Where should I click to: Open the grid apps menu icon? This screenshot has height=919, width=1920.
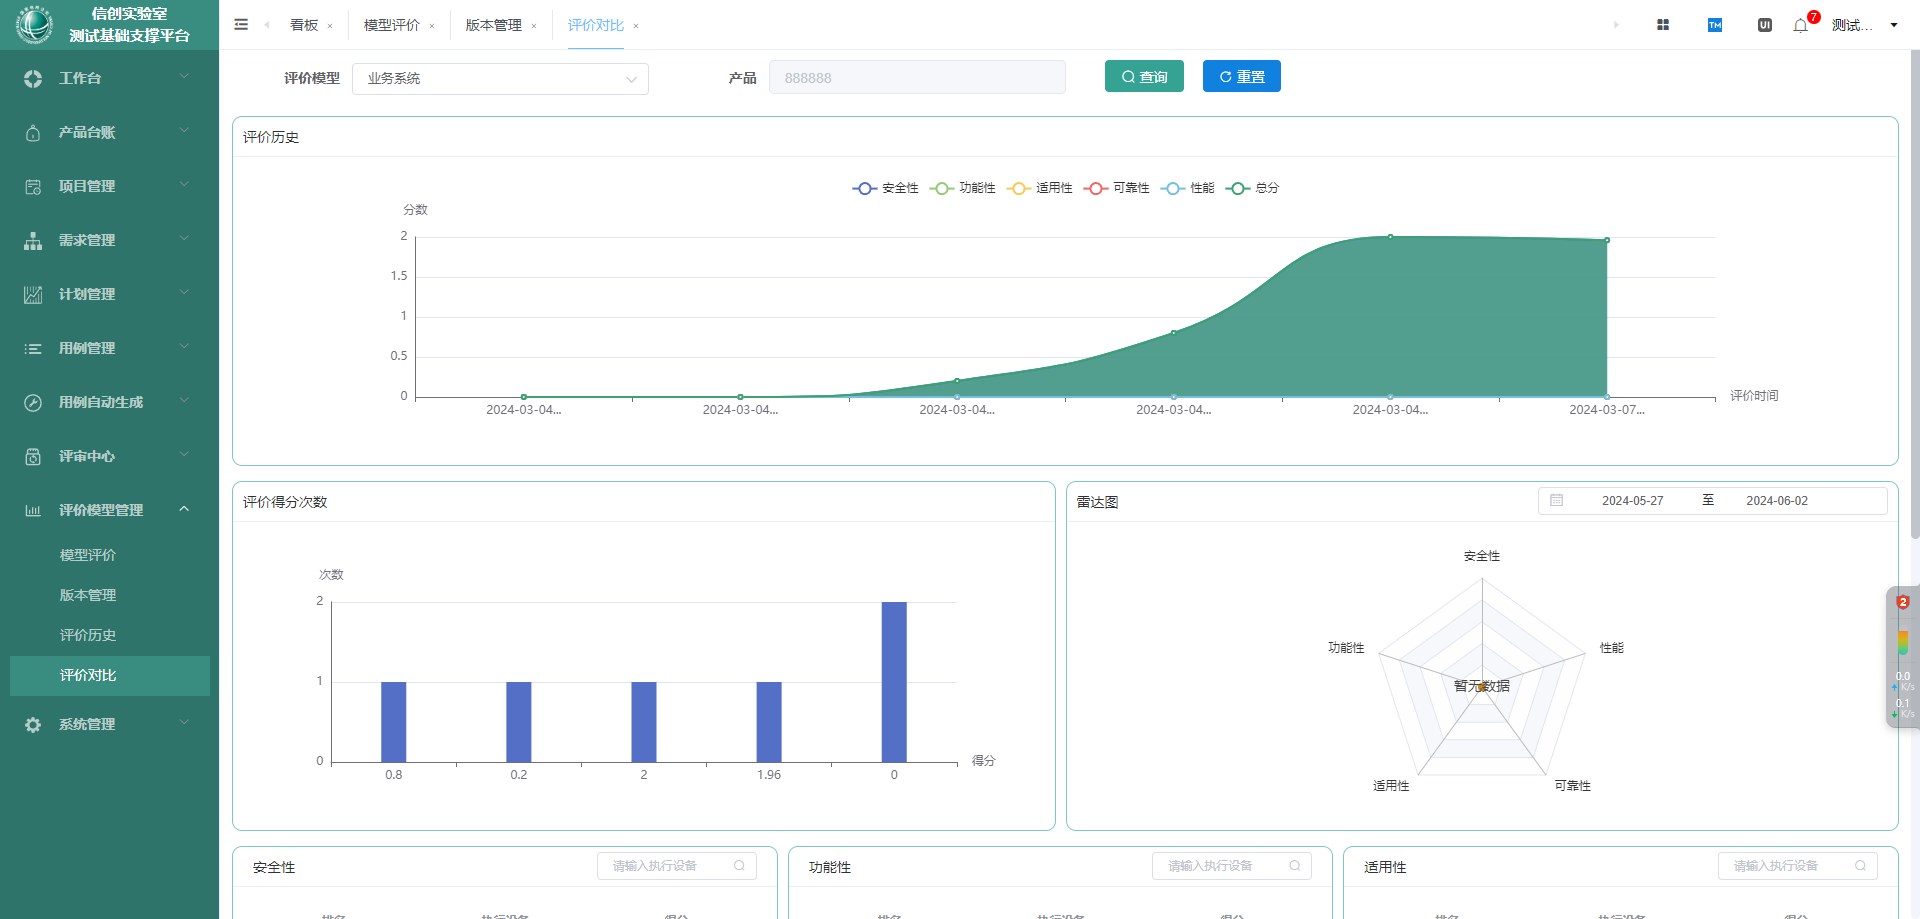[1663, 25]
